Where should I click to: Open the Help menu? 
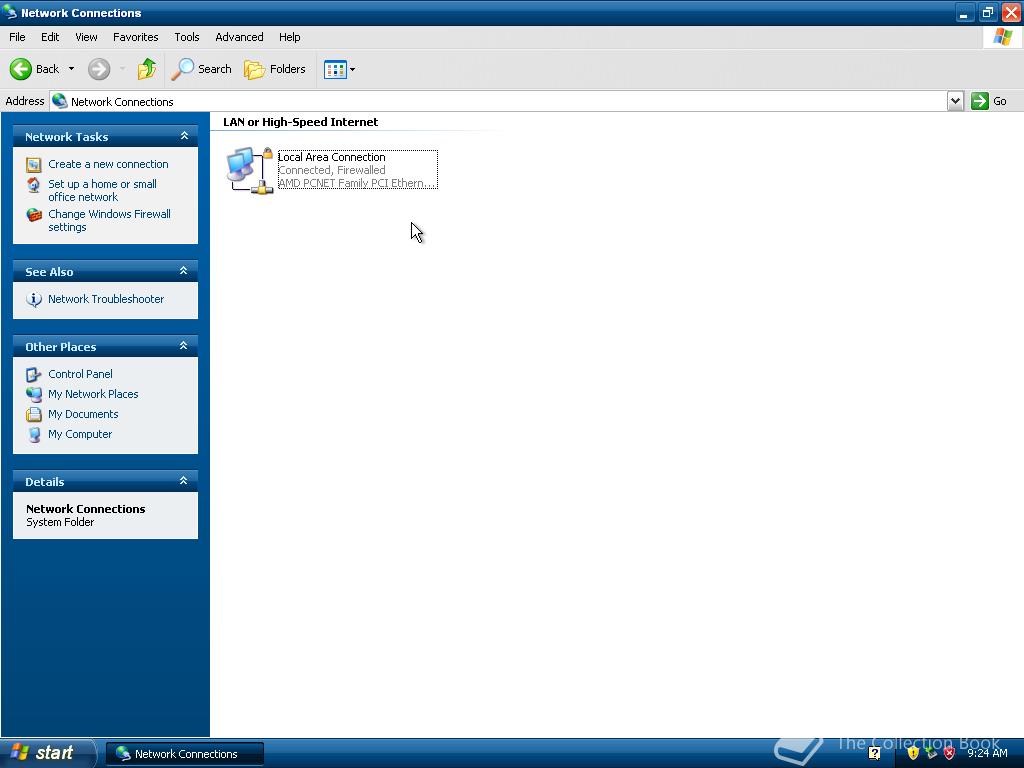pos(289,37)
